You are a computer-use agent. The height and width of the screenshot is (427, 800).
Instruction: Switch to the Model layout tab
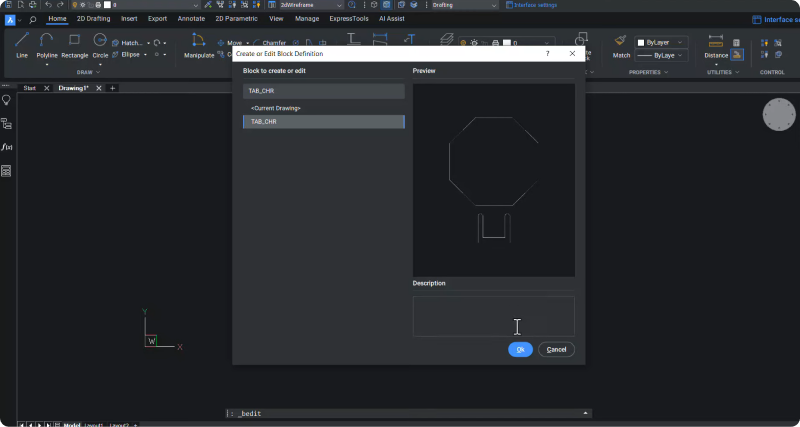click(x=72, y=424)
